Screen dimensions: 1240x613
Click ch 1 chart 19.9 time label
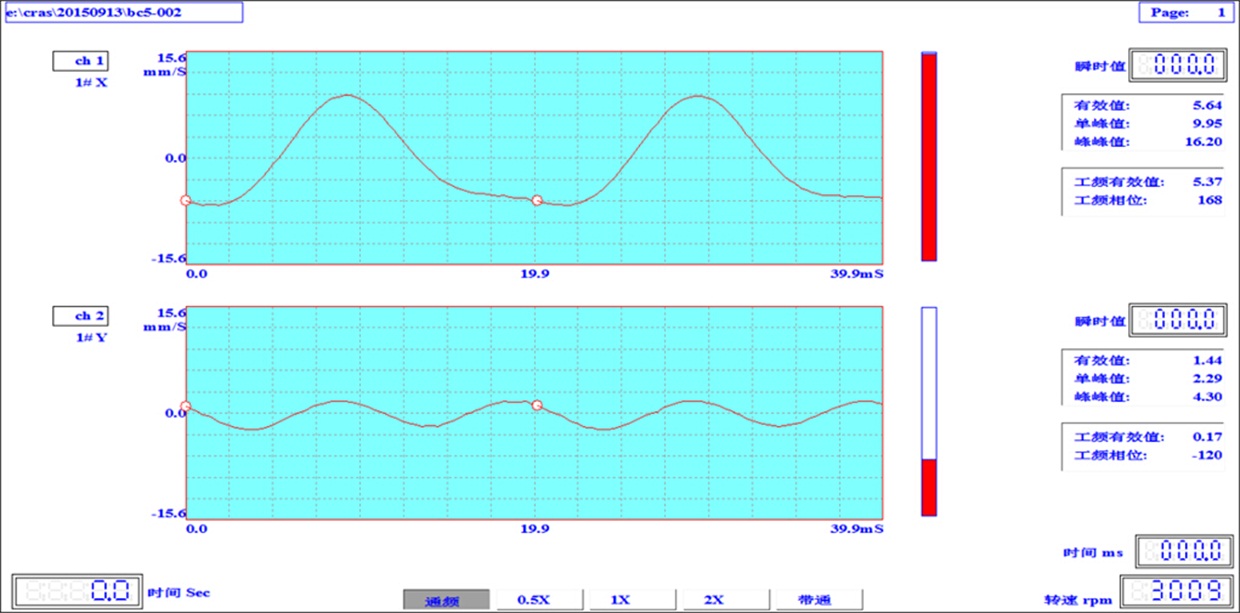coord(534,272)
